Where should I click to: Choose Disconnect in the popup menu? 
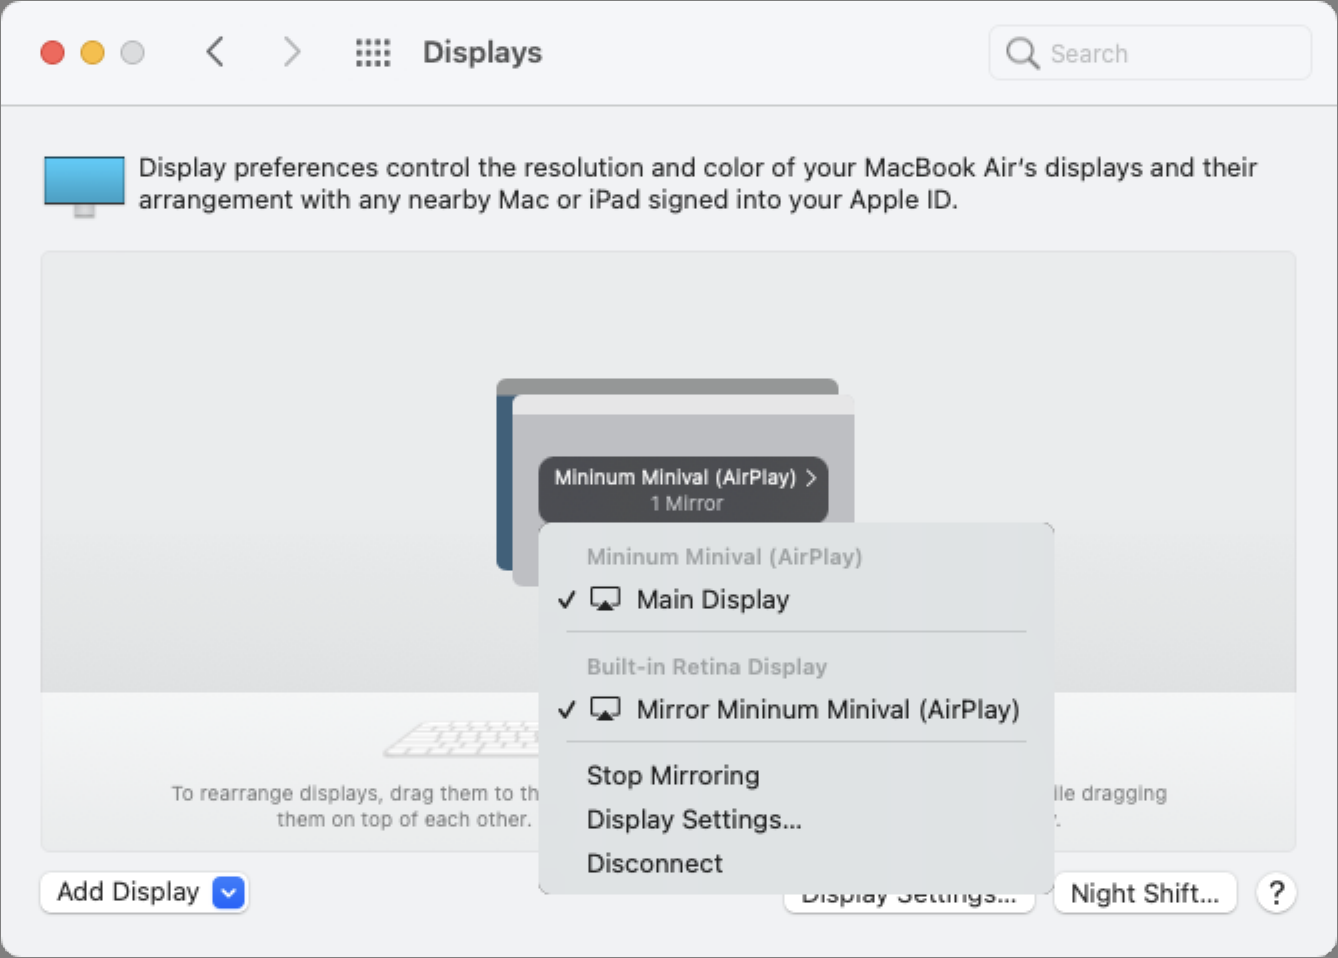coord(655,862)
